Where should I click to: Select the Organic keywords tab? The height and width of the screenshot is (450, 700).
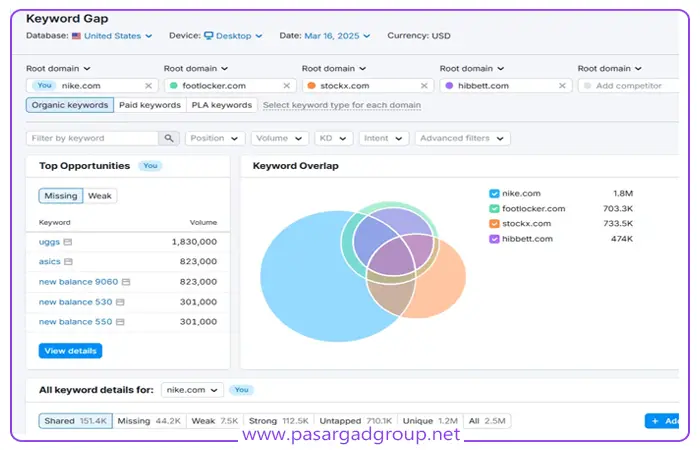(70, 105)
